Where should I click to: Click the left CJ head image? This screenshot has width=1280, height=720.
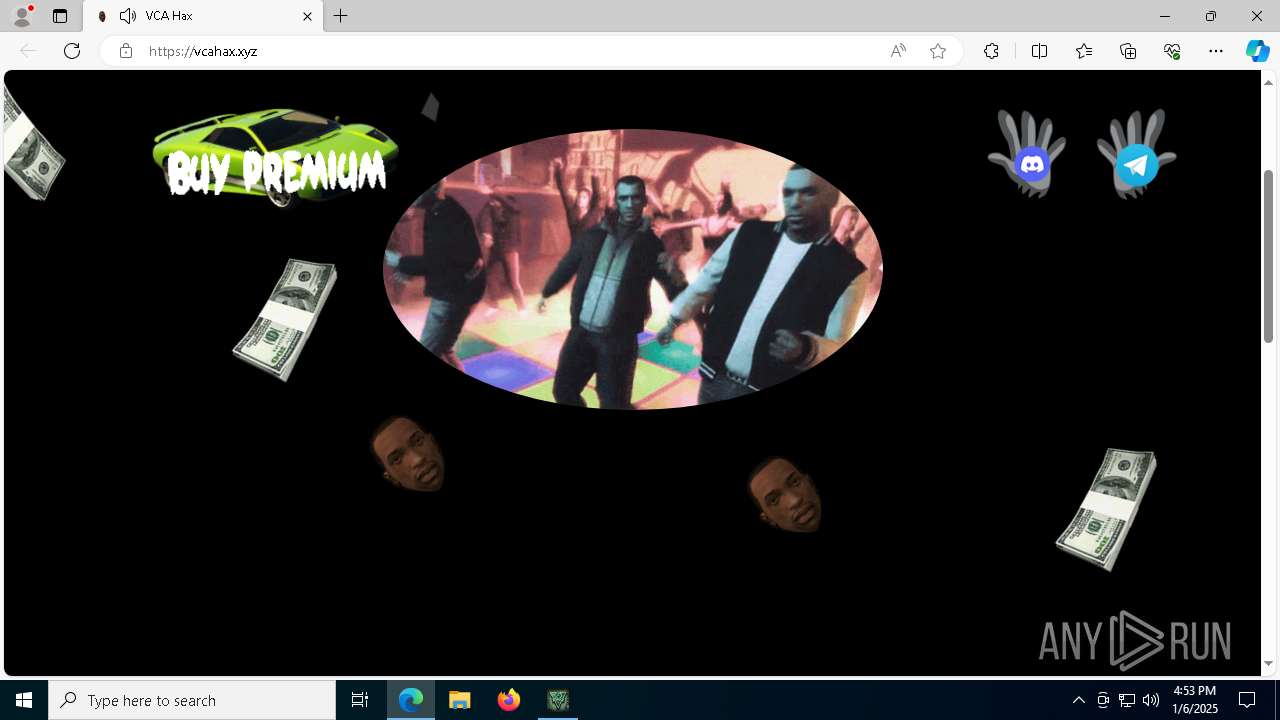click(408, 454)
